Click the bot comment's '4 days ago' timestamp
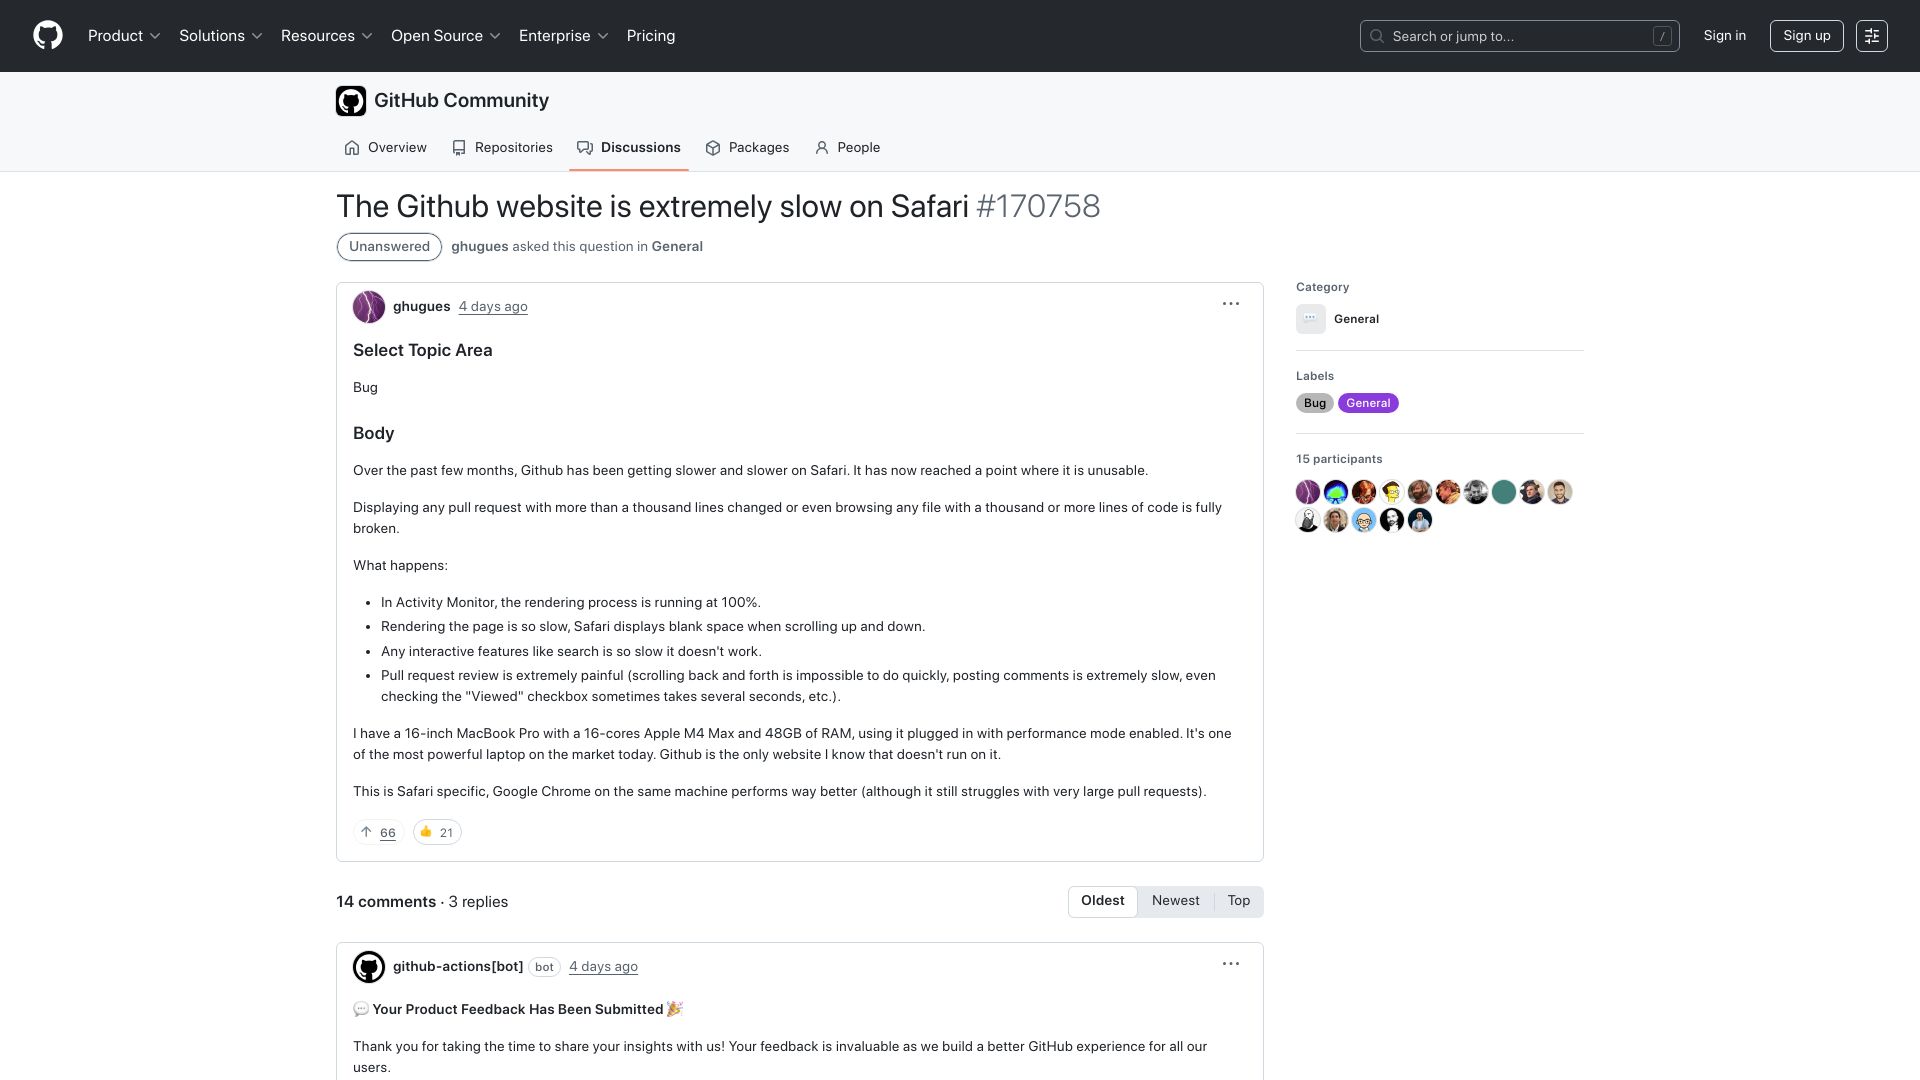The image size is (1920, 1080). point(603,967)
